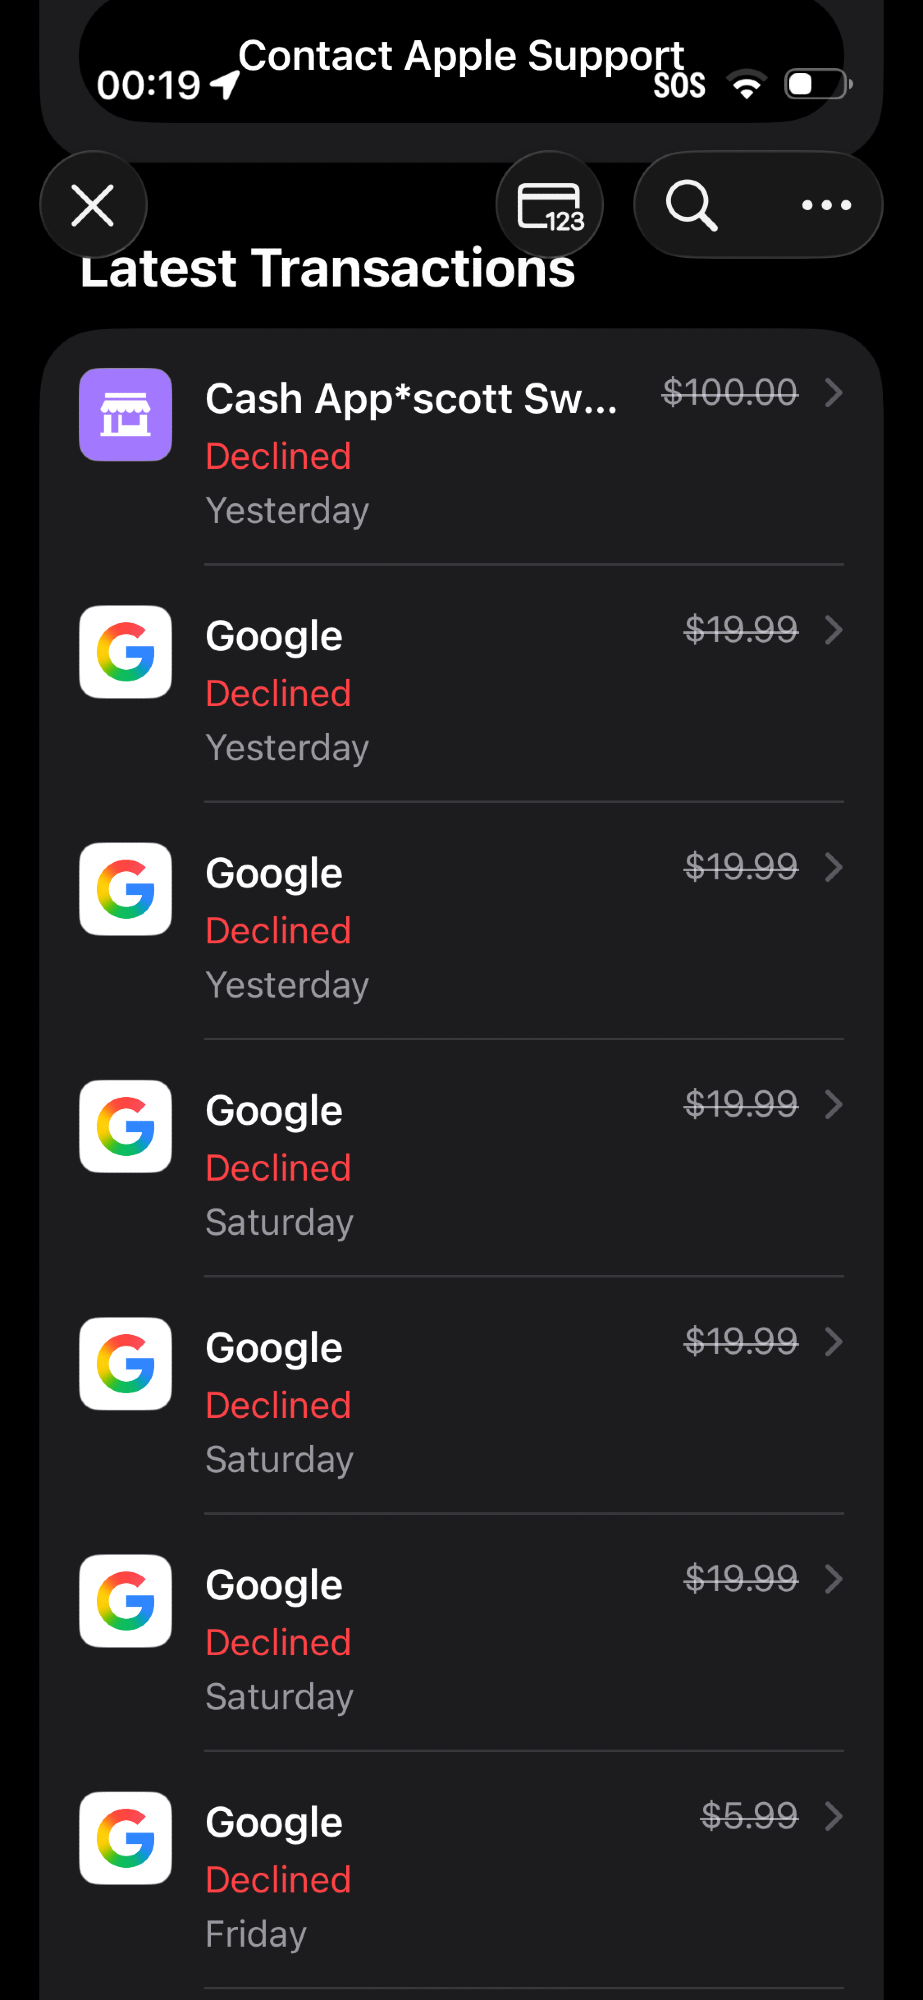923x2000 pixels.
Task: Tap the Wi-Fi status icon
Action: pyautogui.click(x=746, y=85)
